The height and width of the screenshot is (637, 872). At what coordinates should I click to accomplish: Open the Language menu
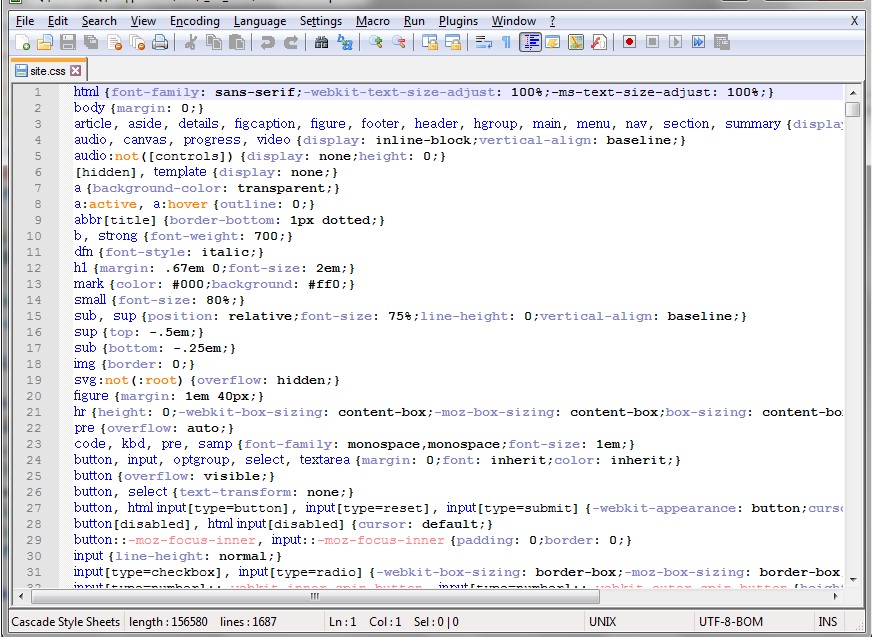(260, 21)
